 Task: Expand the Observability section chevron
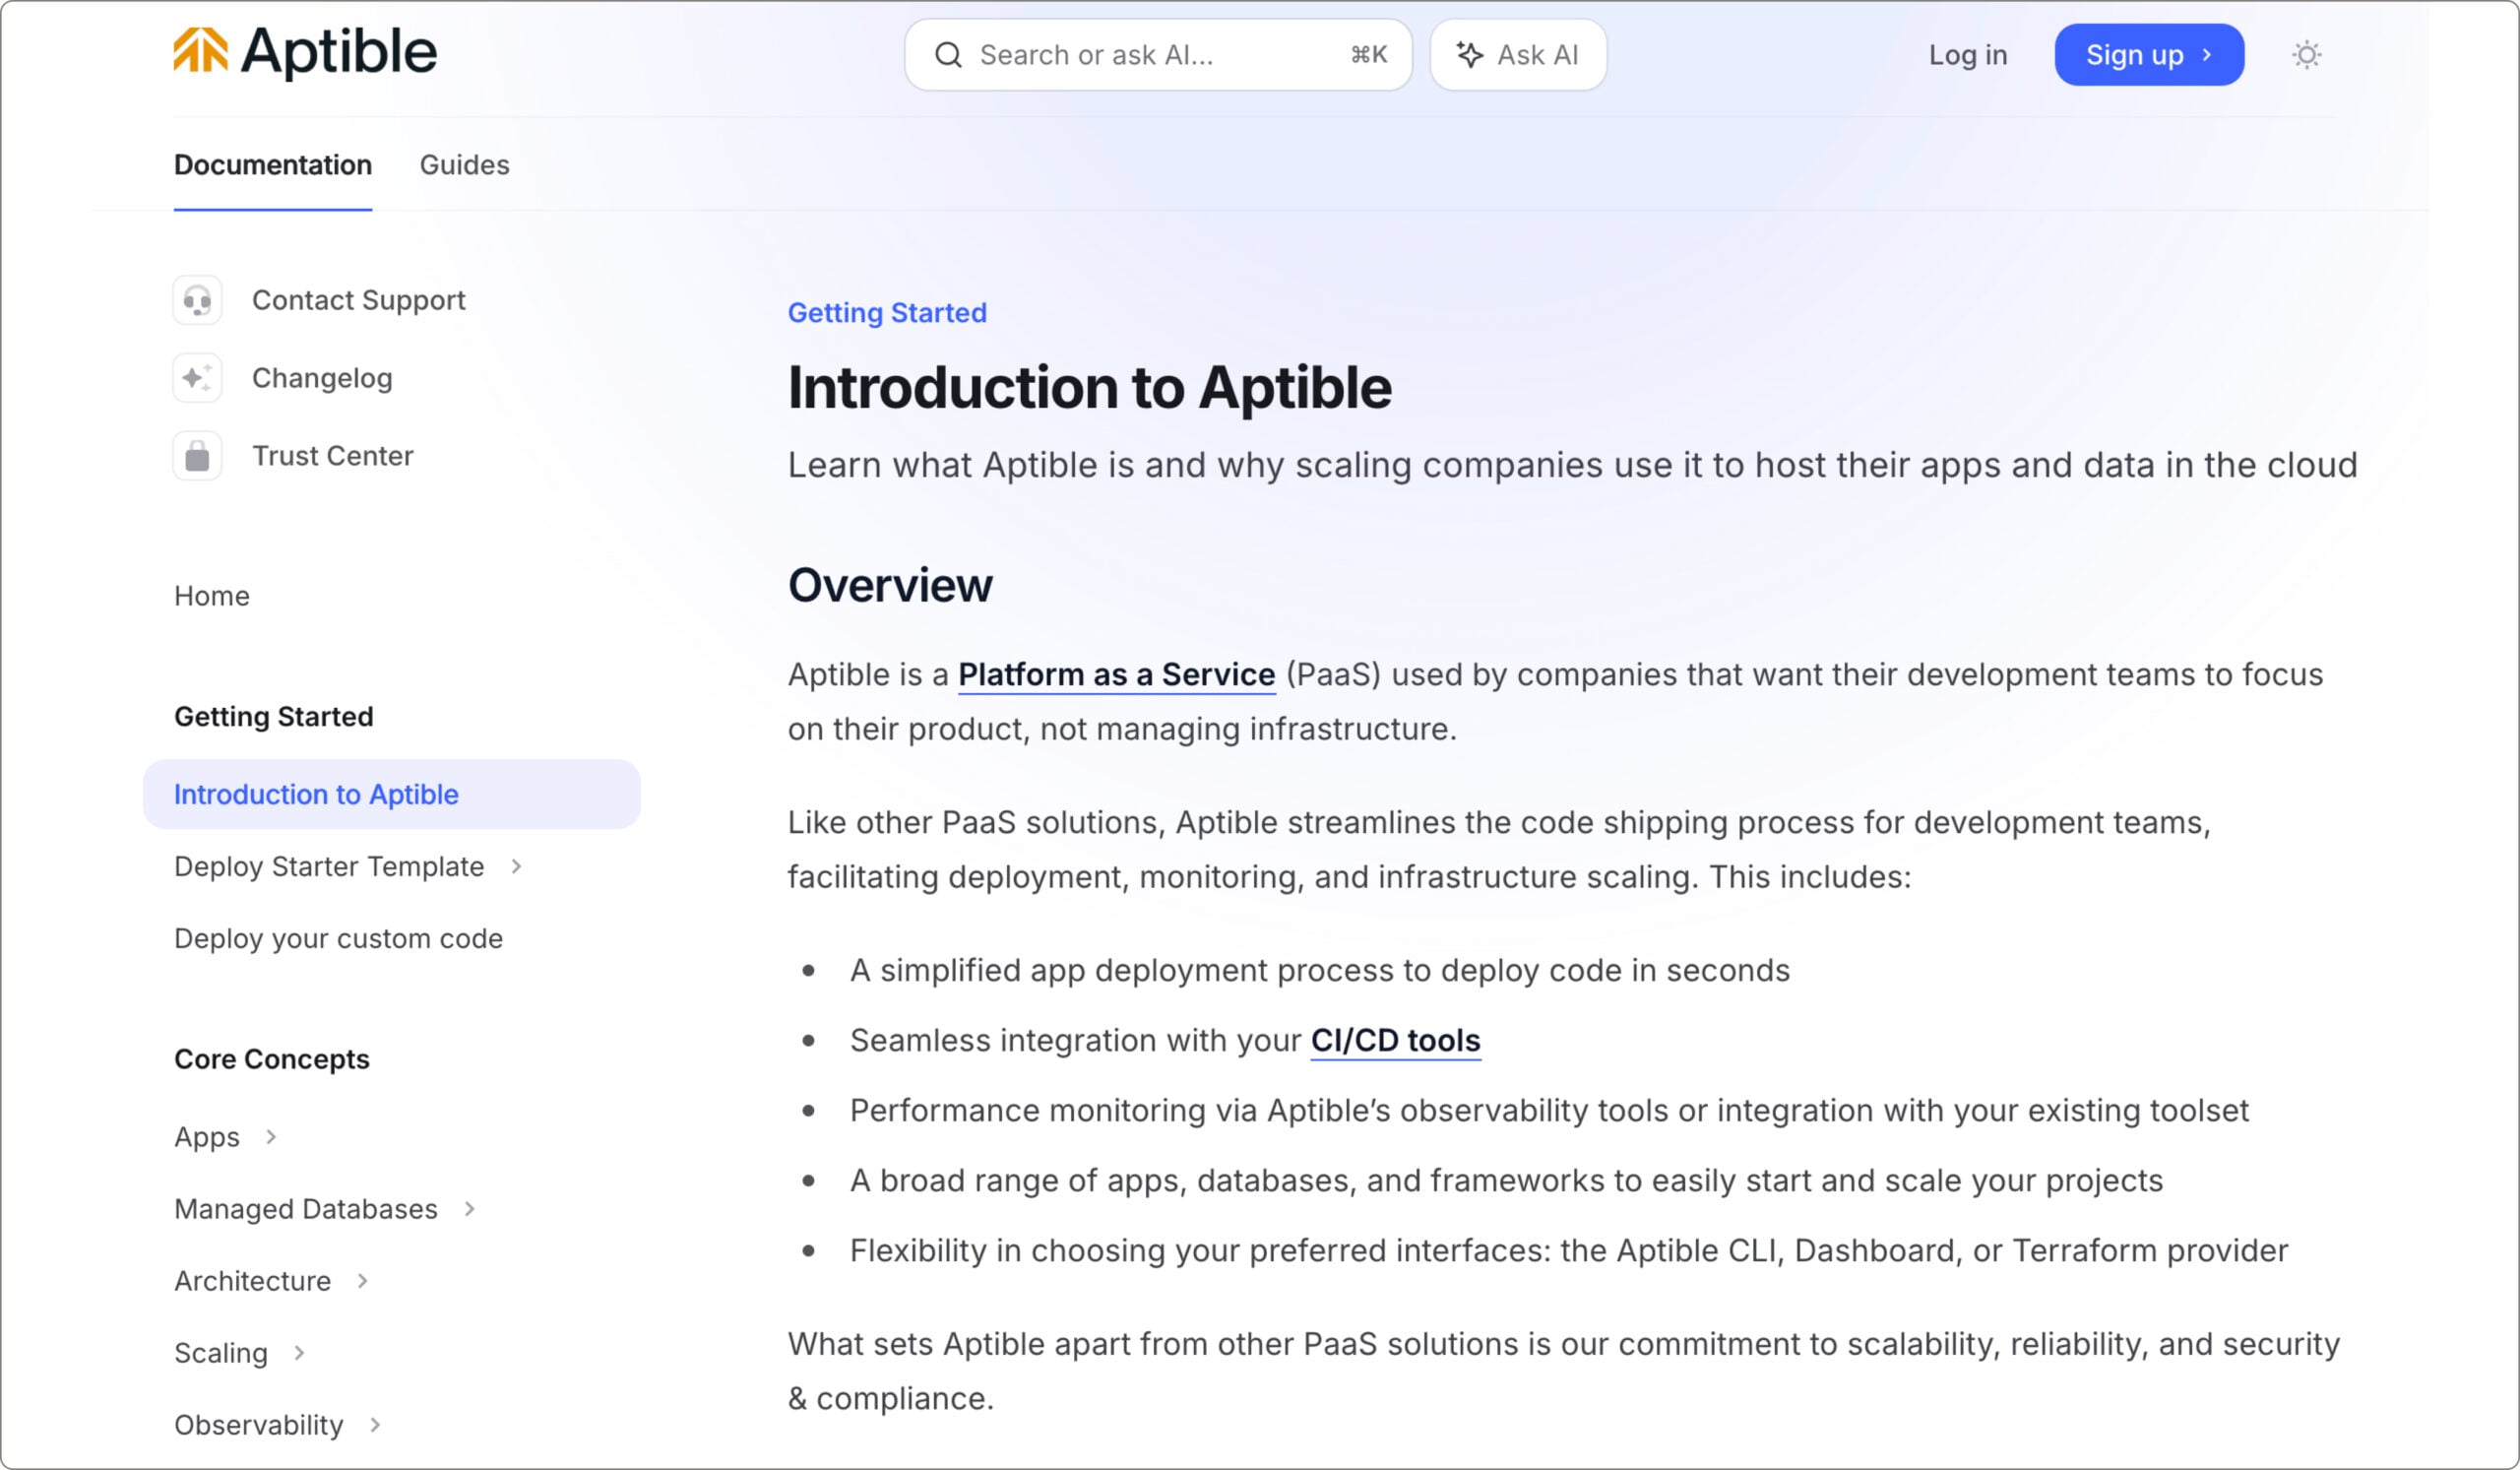(375, 1425)
